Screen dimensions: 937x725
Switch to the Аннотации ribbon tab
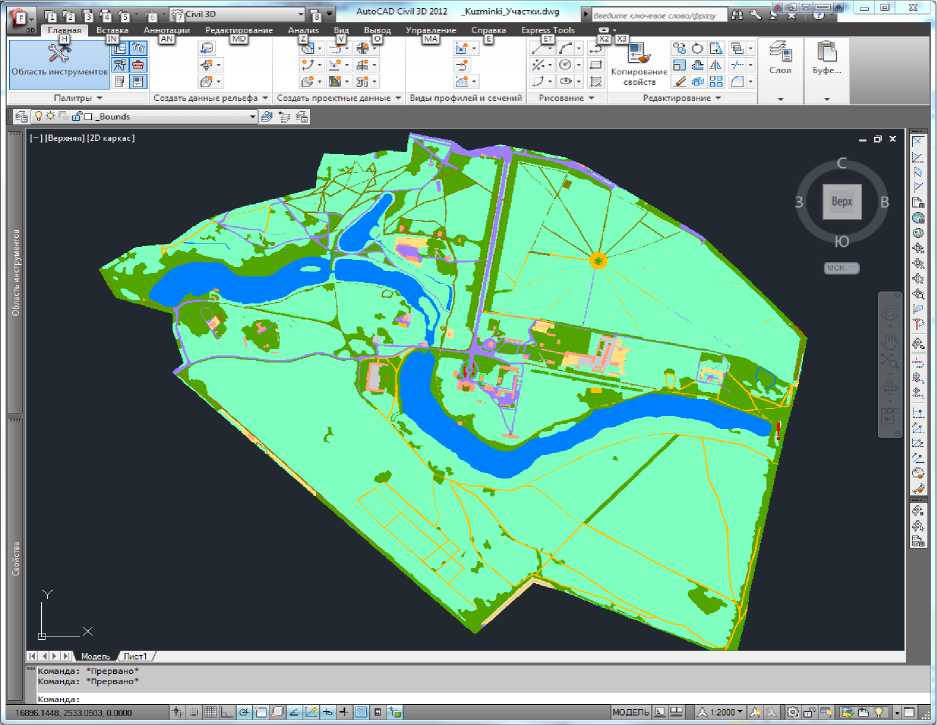tap(167, 31)
